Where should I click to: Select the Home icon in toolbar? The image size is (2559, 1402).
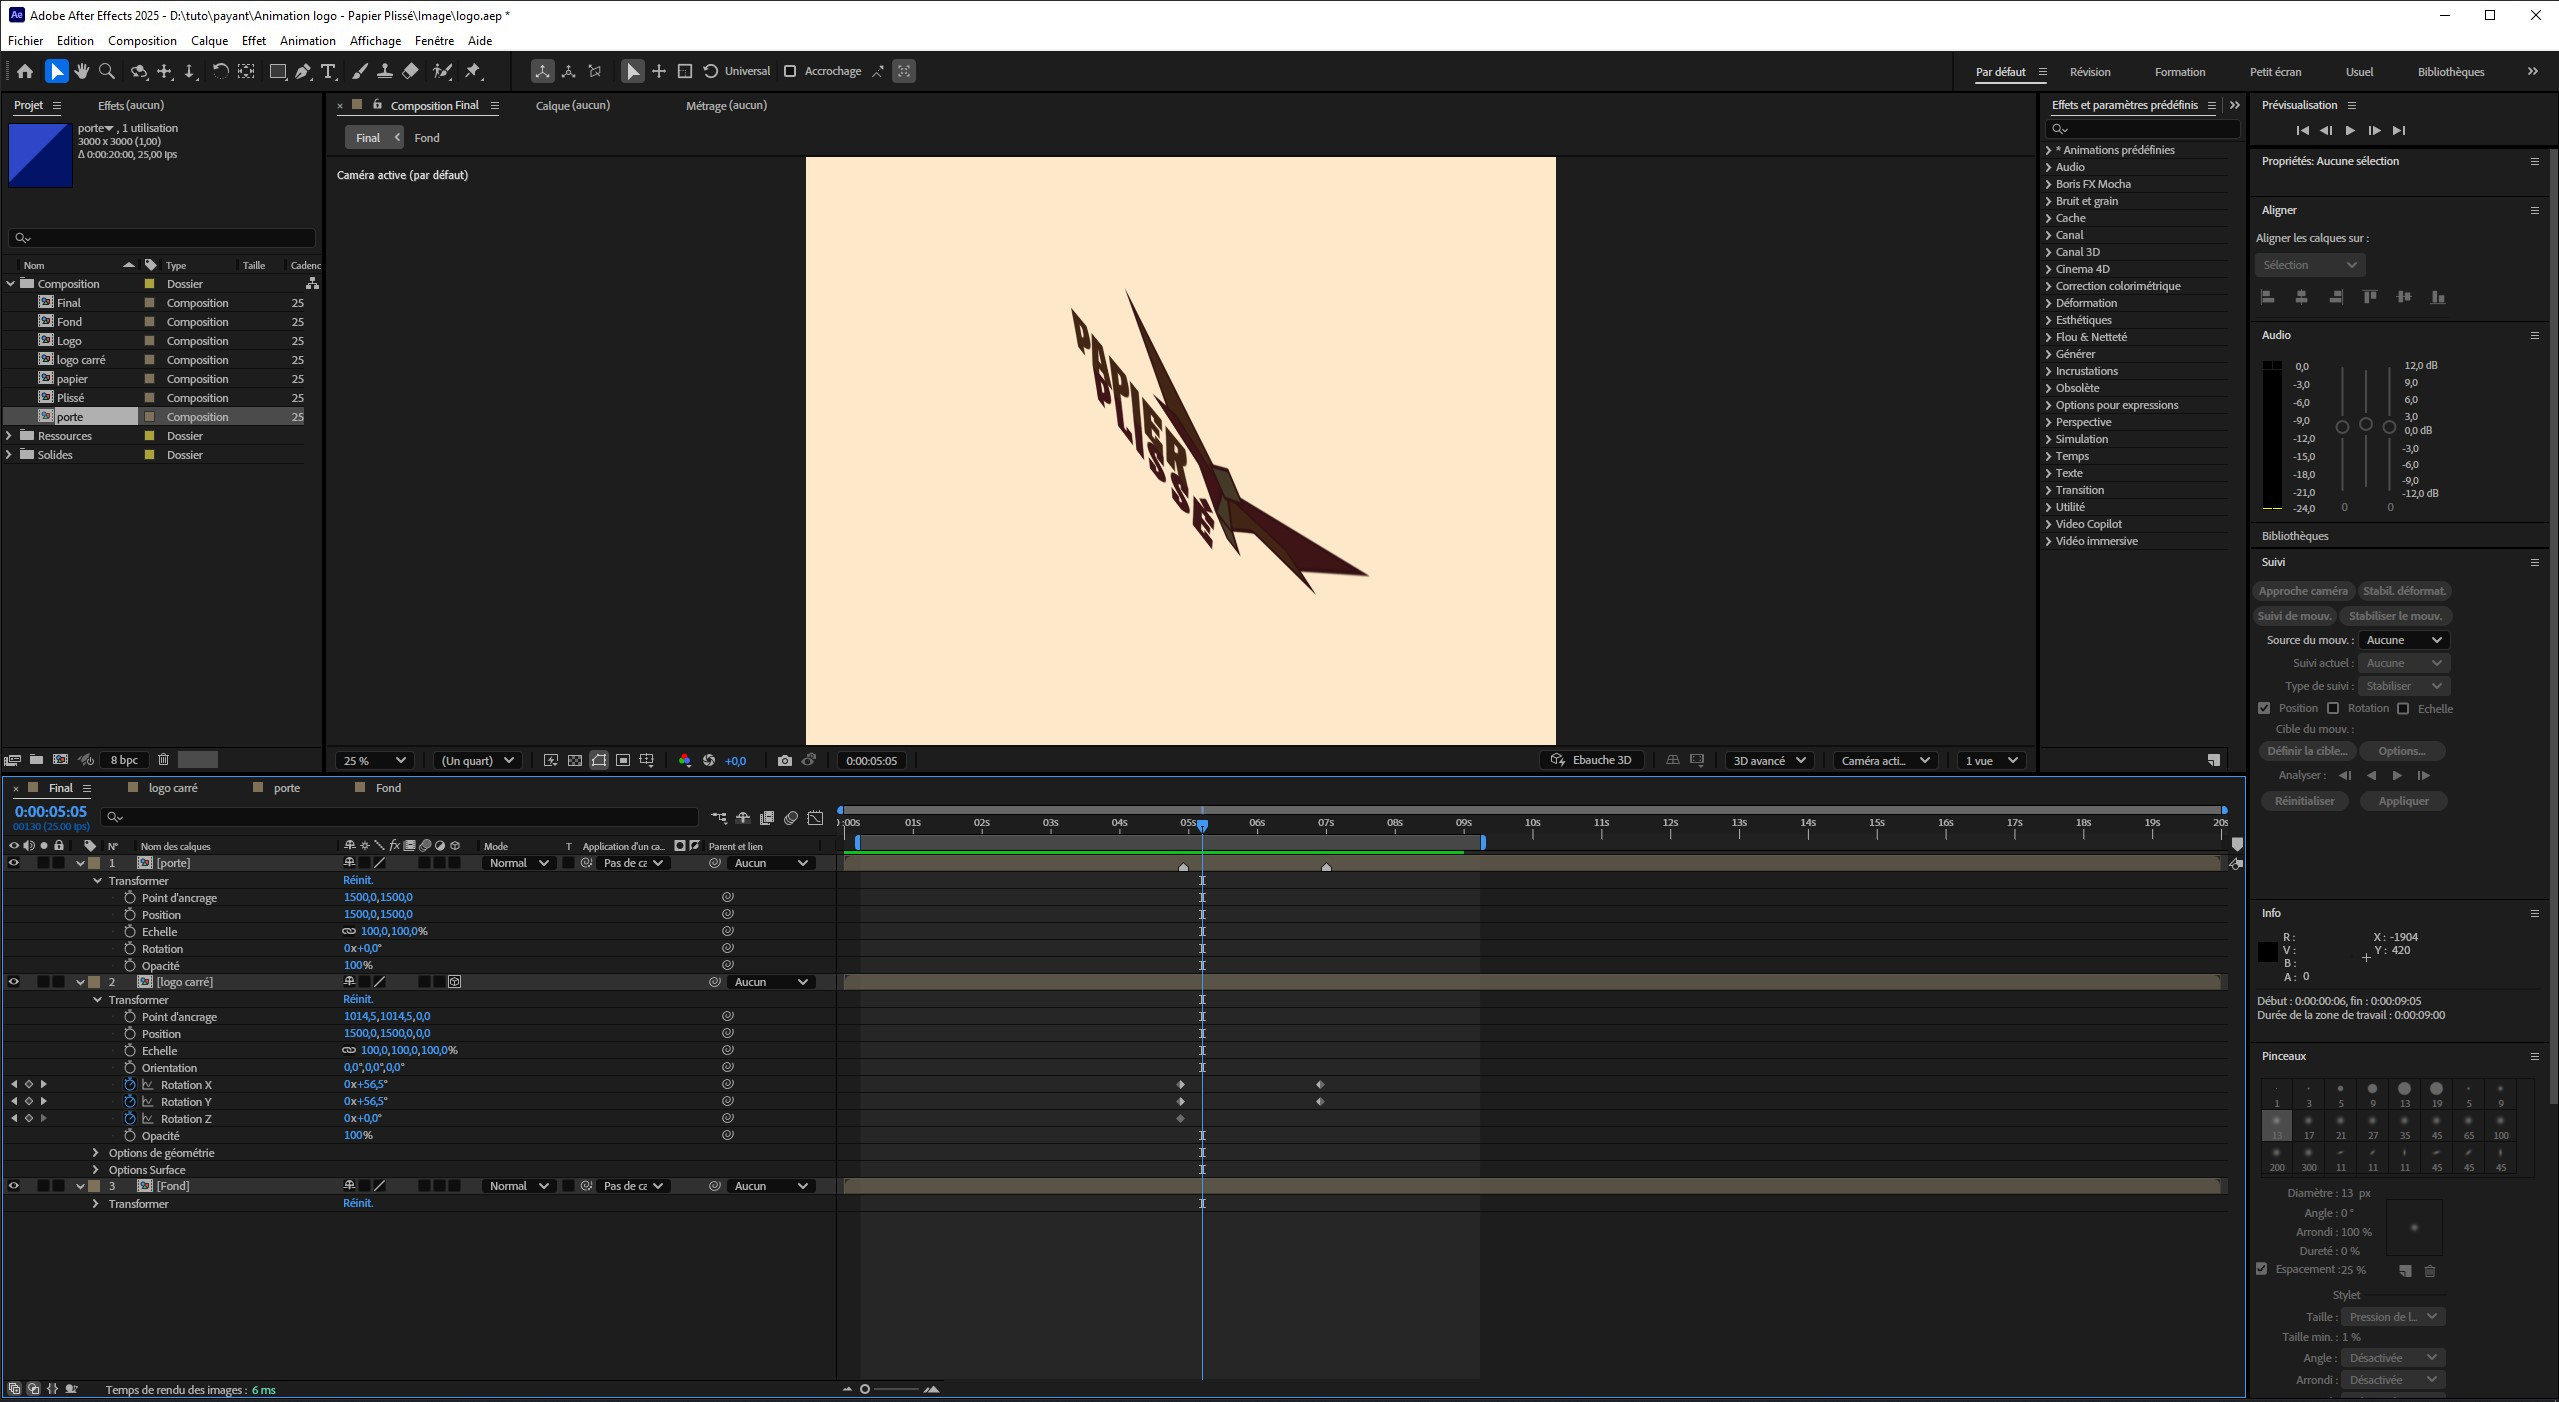click(x=25, y=71)
